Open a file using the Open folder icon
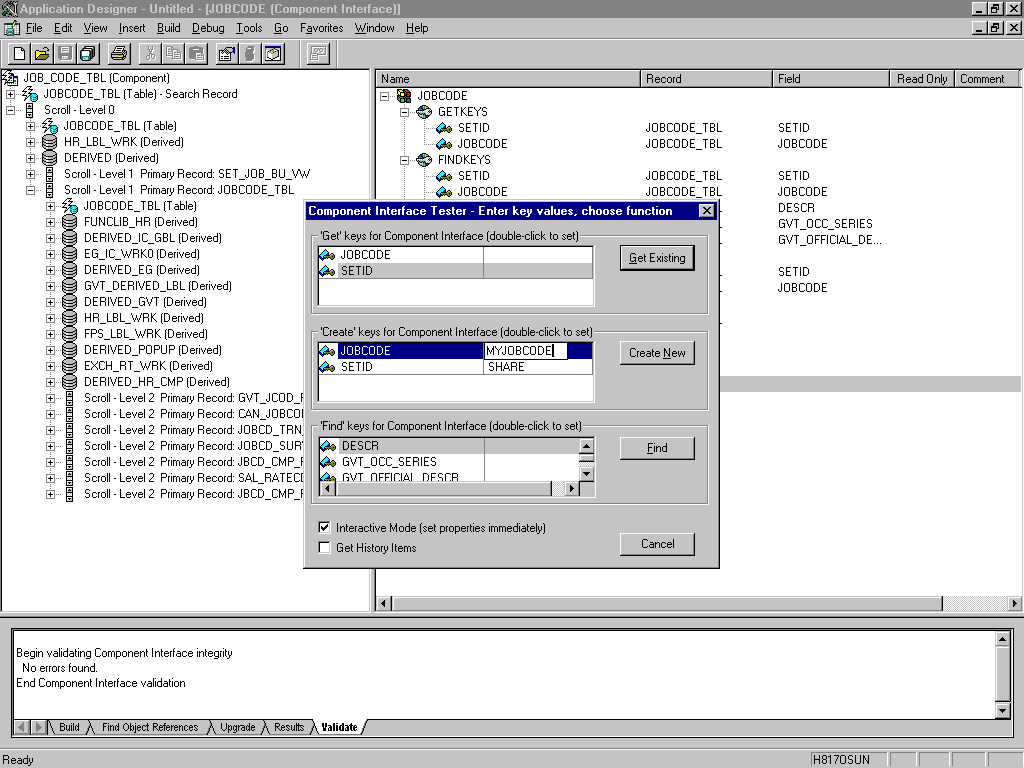This screenshot has width=1024, height=768. click(40, 54)
